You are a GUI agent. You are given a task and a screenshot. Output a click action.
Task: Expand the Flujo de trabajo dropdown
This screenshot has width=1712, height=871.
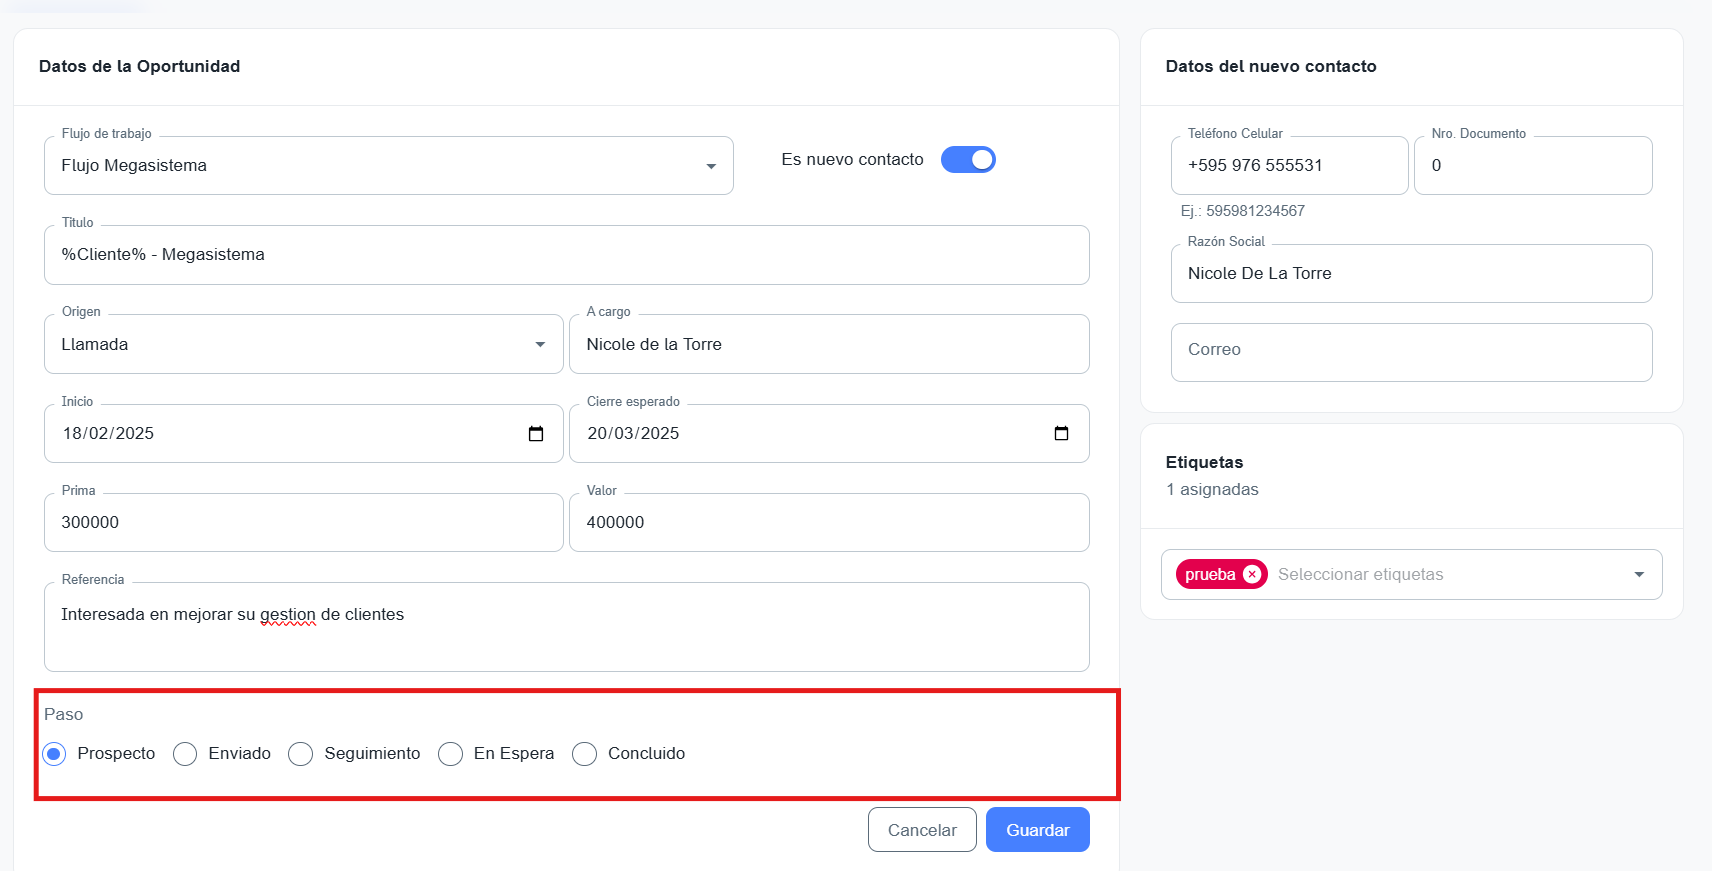click(x=710, y=166)
